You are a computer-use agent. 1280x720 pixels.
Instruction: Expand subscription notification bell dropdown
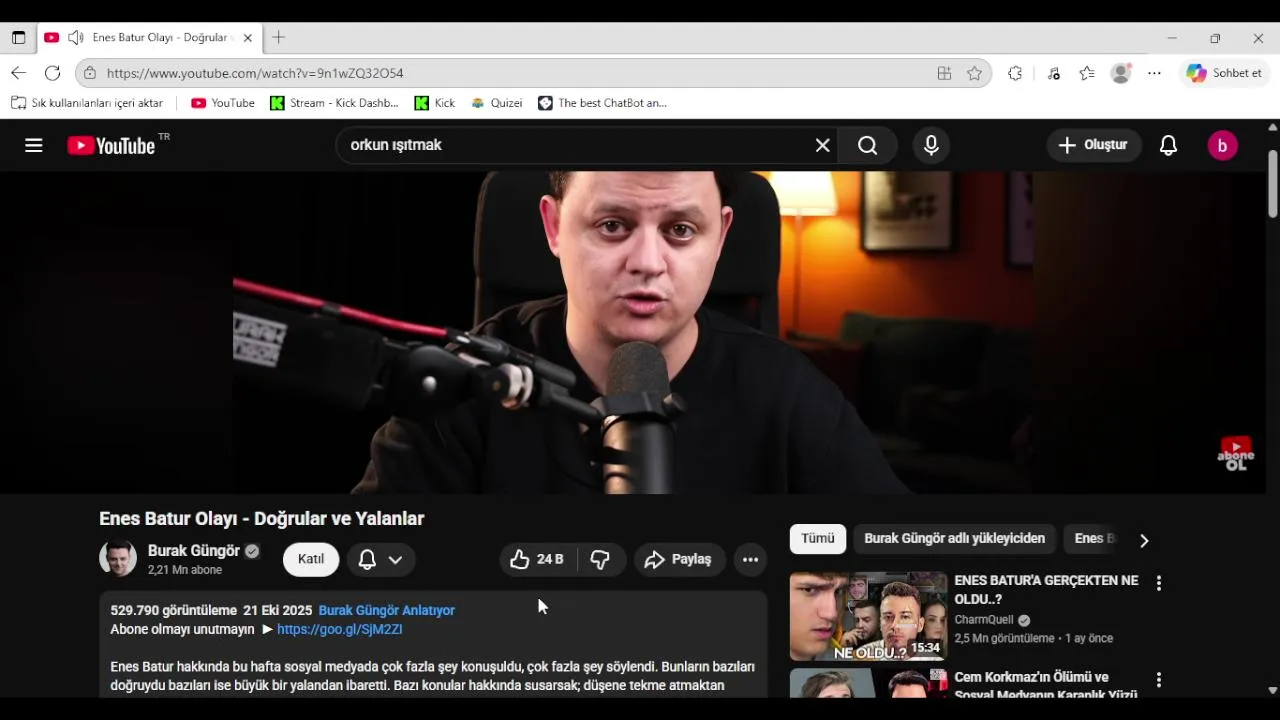[x=381, y=559]
